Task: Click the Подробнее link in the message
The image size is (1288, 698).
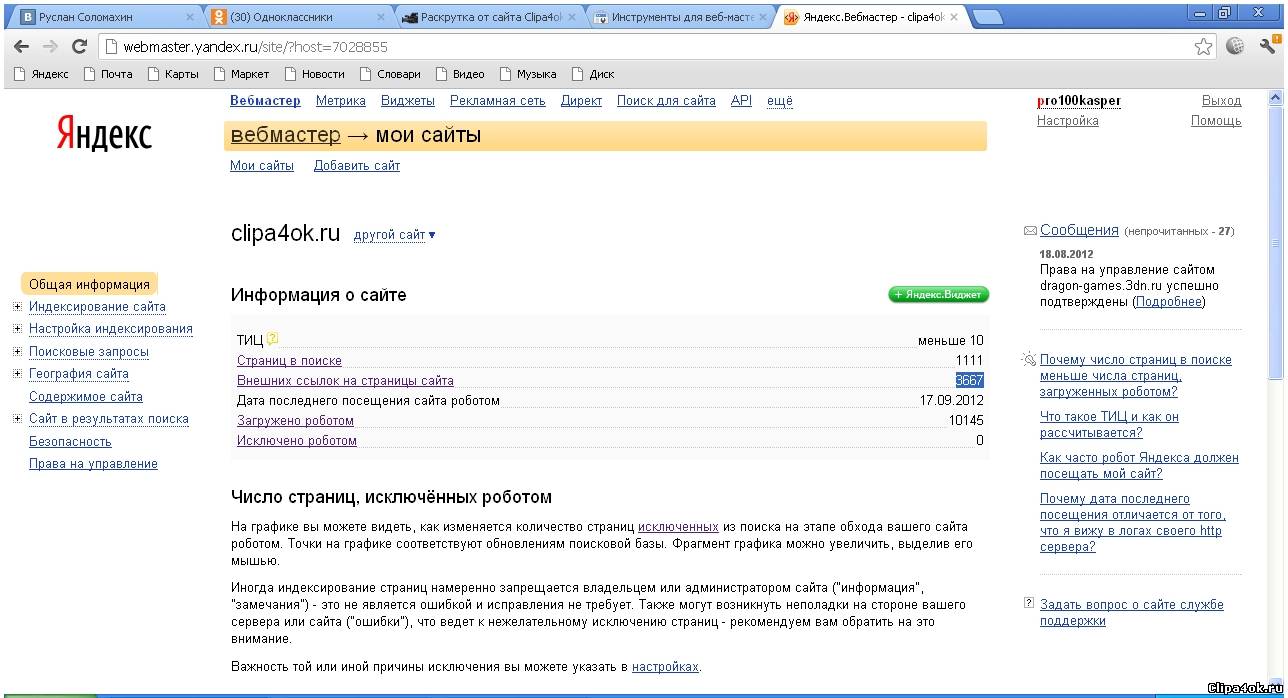Action: [1169, 302]
